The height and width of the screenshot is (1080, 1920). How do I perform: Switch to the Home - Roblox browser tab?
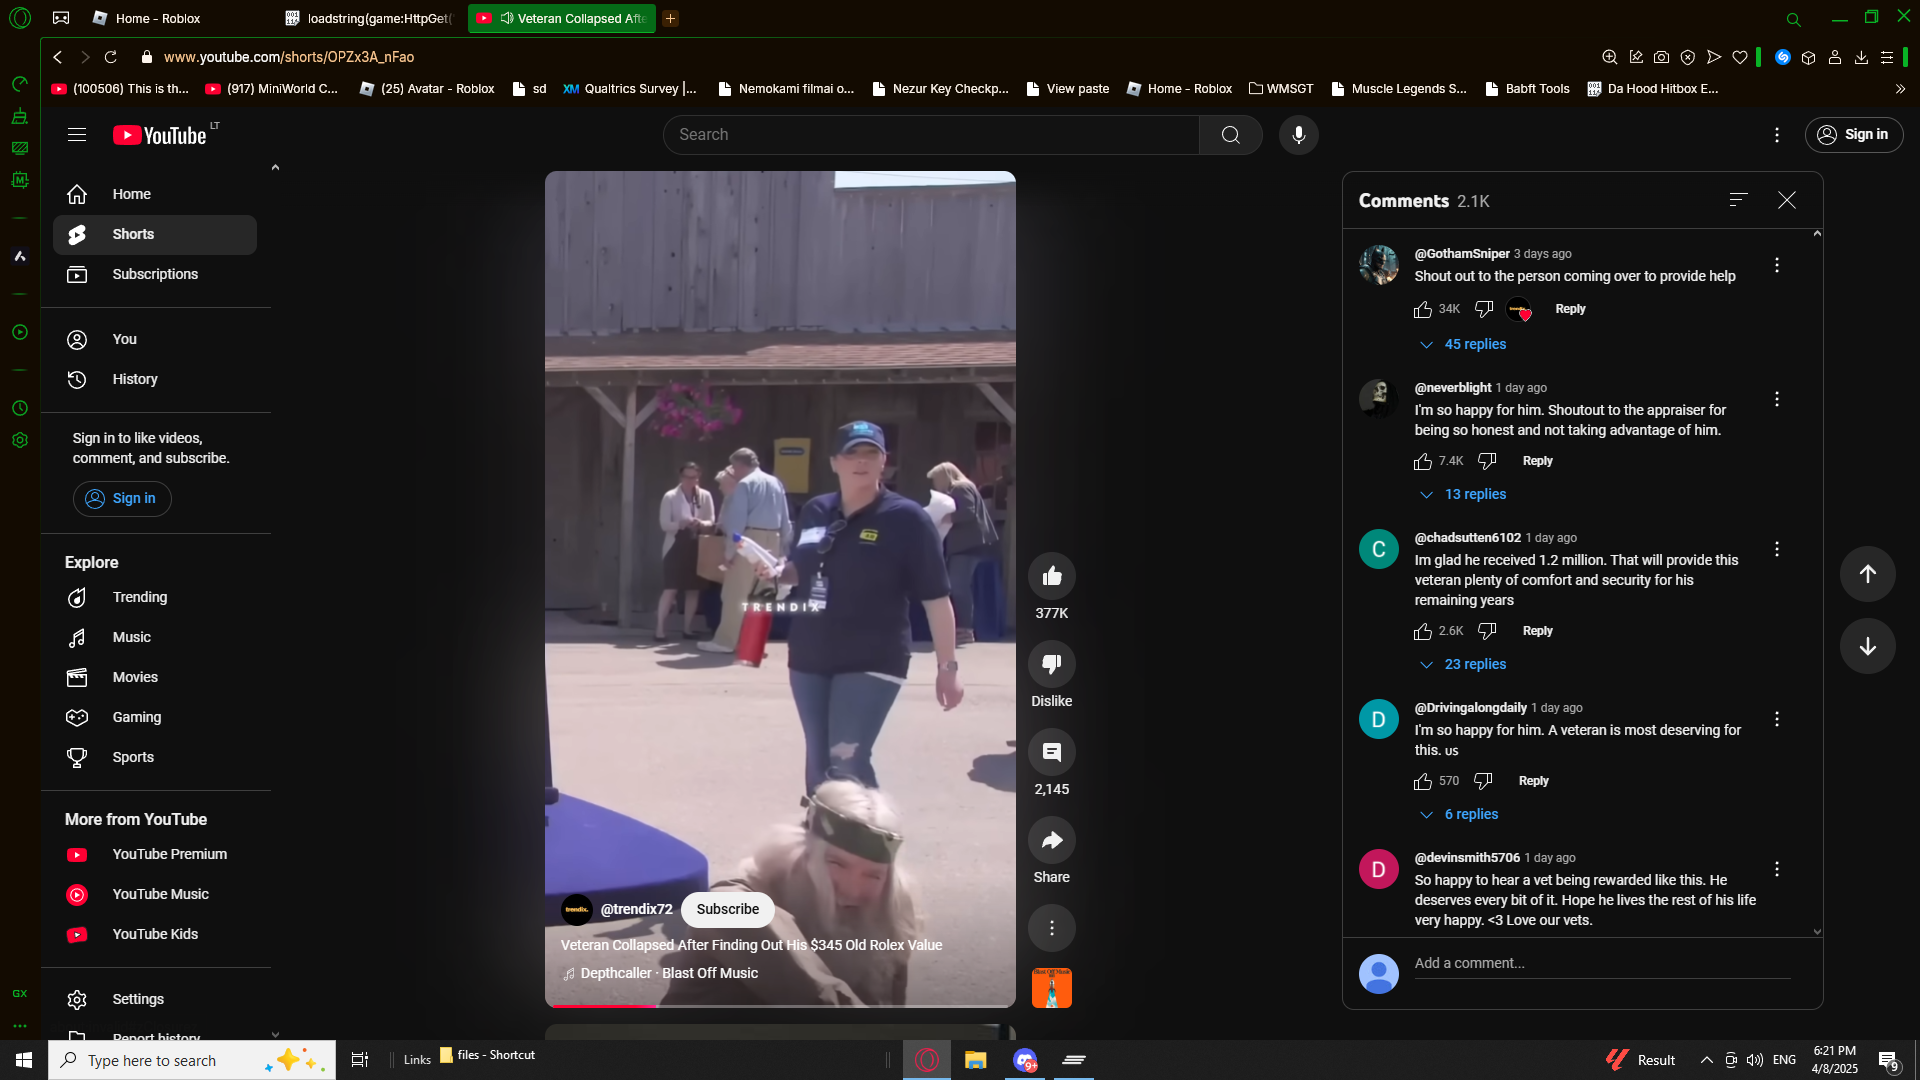[158, 18]
